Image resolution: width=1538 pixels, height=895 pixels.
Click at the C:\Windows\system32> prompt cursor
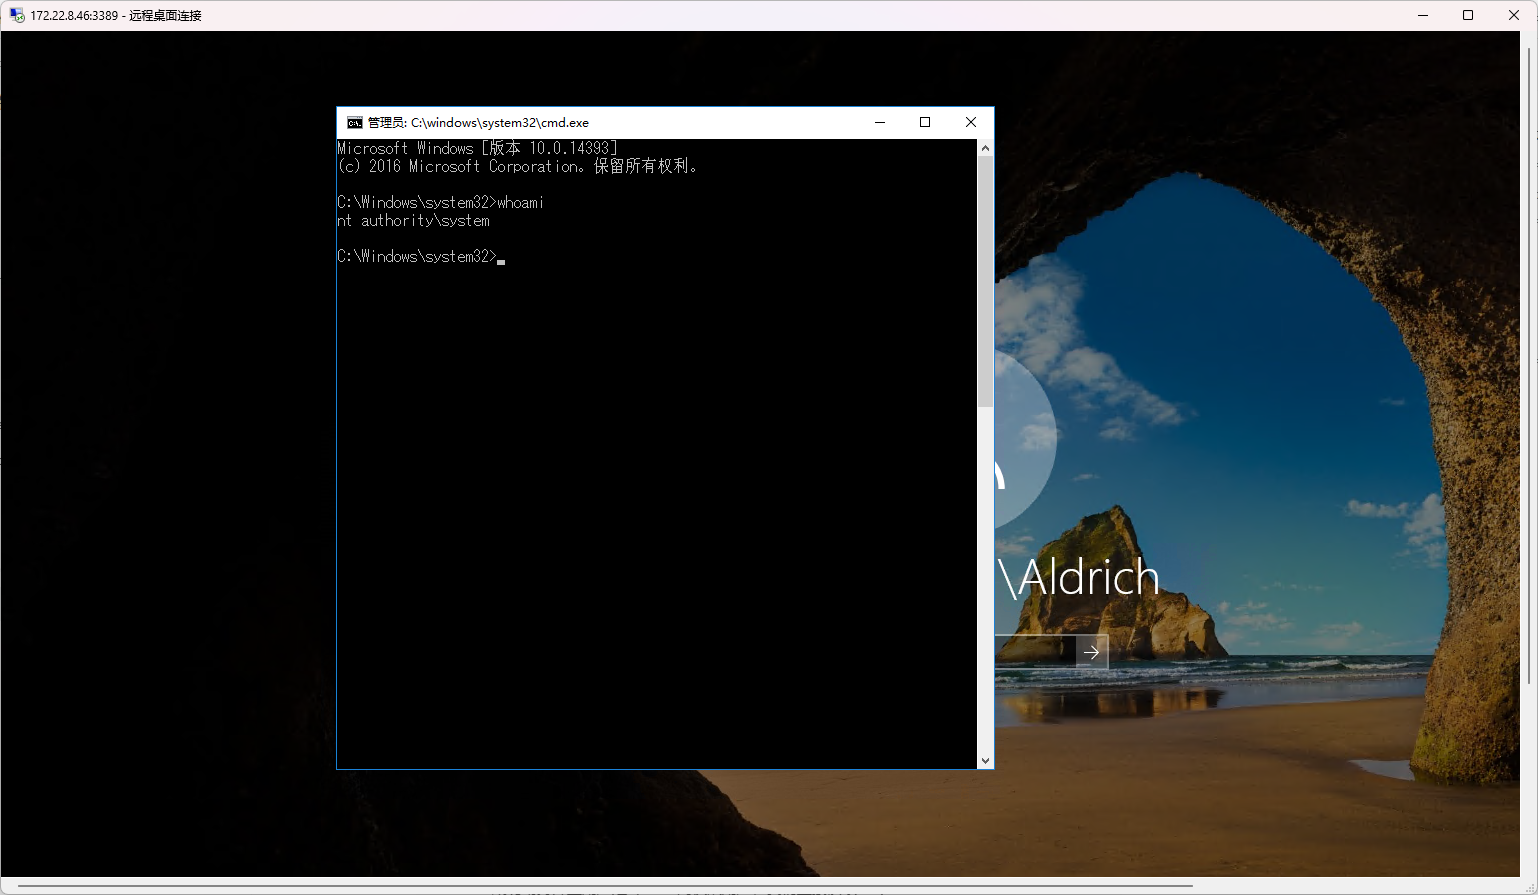coord(501,257)
